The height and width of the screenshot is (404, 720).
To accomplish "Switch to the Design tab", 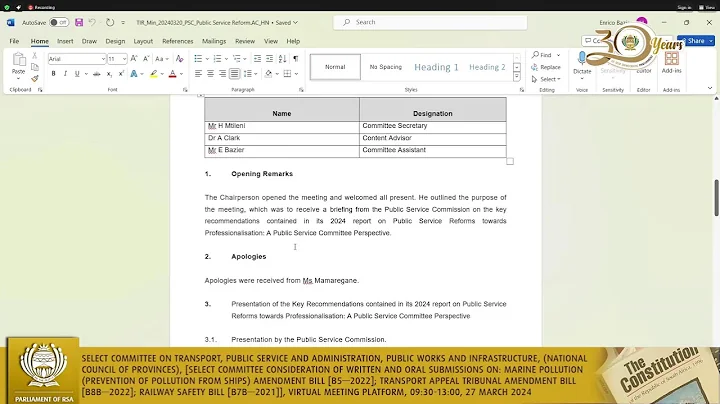I will [115, 41].
